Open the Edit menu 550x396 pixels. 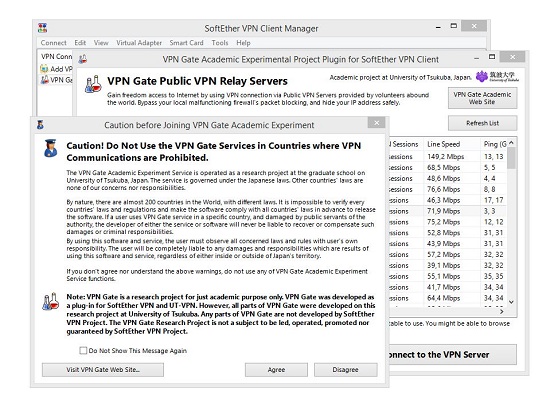tap(80, 43)
